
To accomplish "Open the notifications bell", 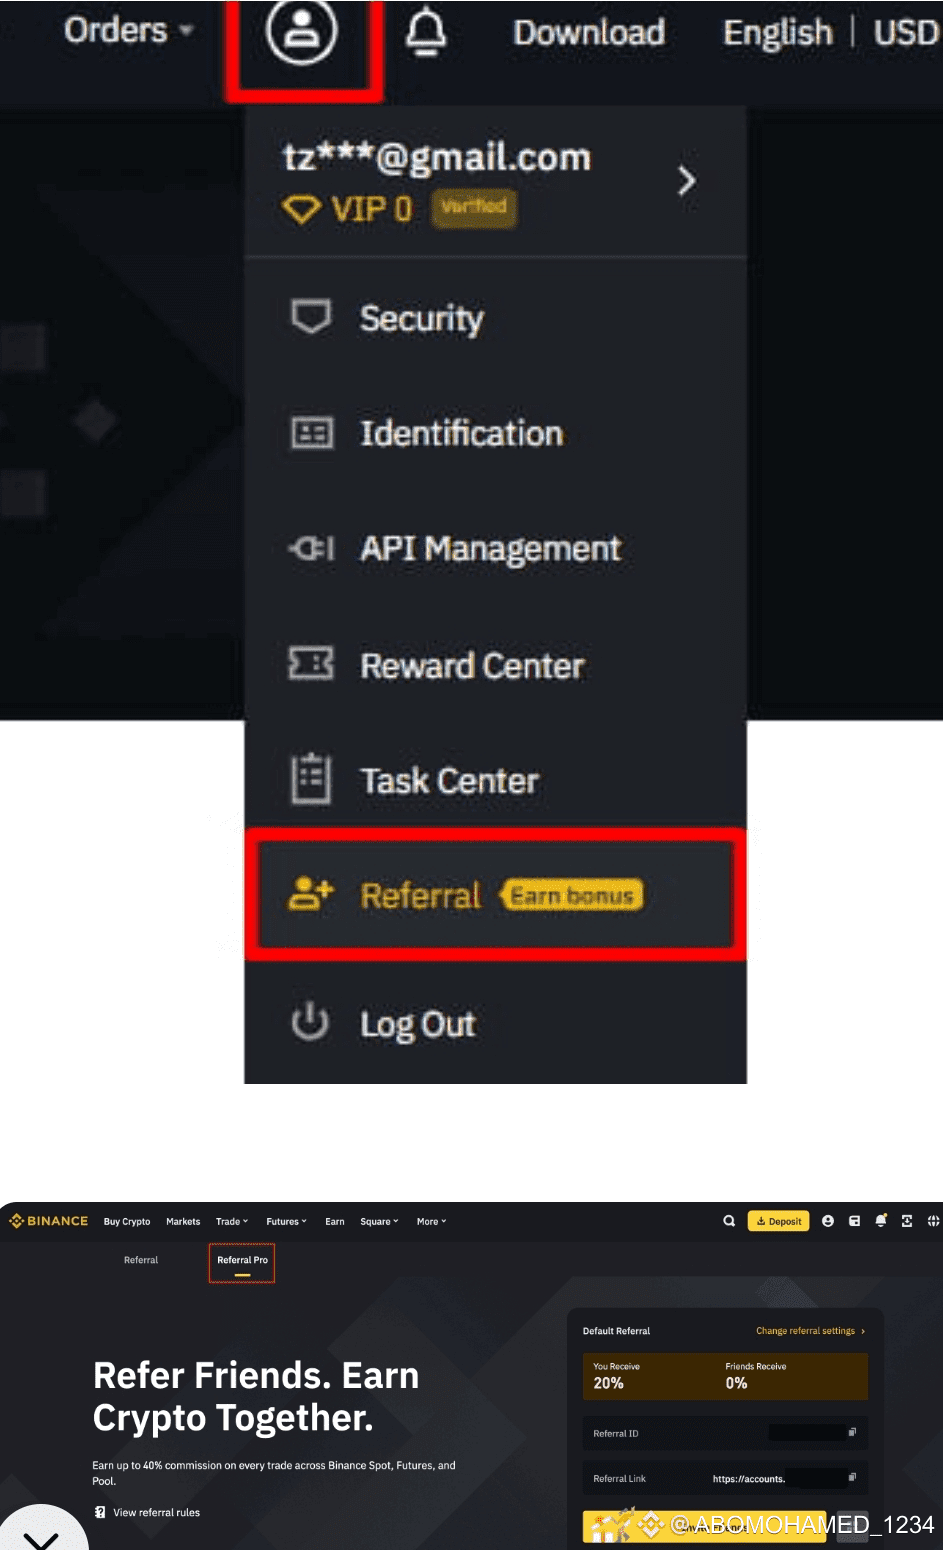I will pos(426,32).
